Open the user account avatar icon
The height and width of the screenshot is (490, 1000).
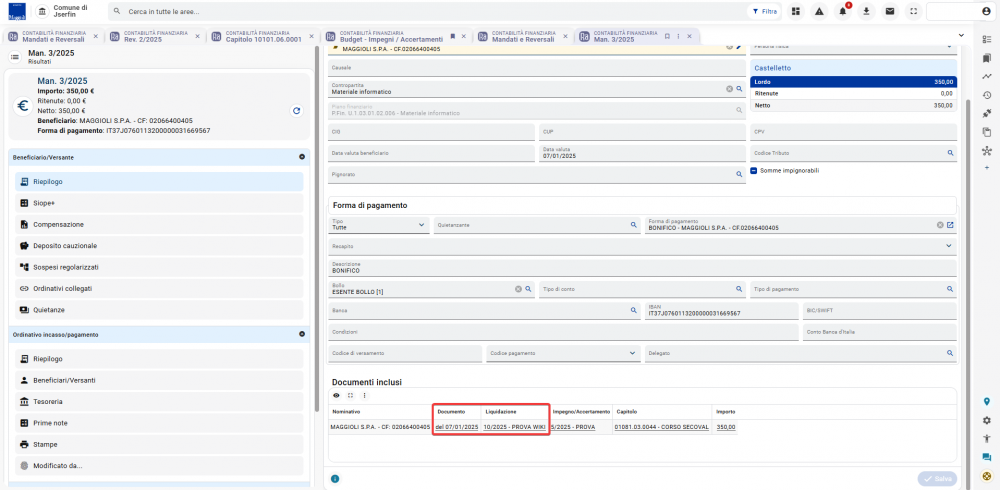986,11
